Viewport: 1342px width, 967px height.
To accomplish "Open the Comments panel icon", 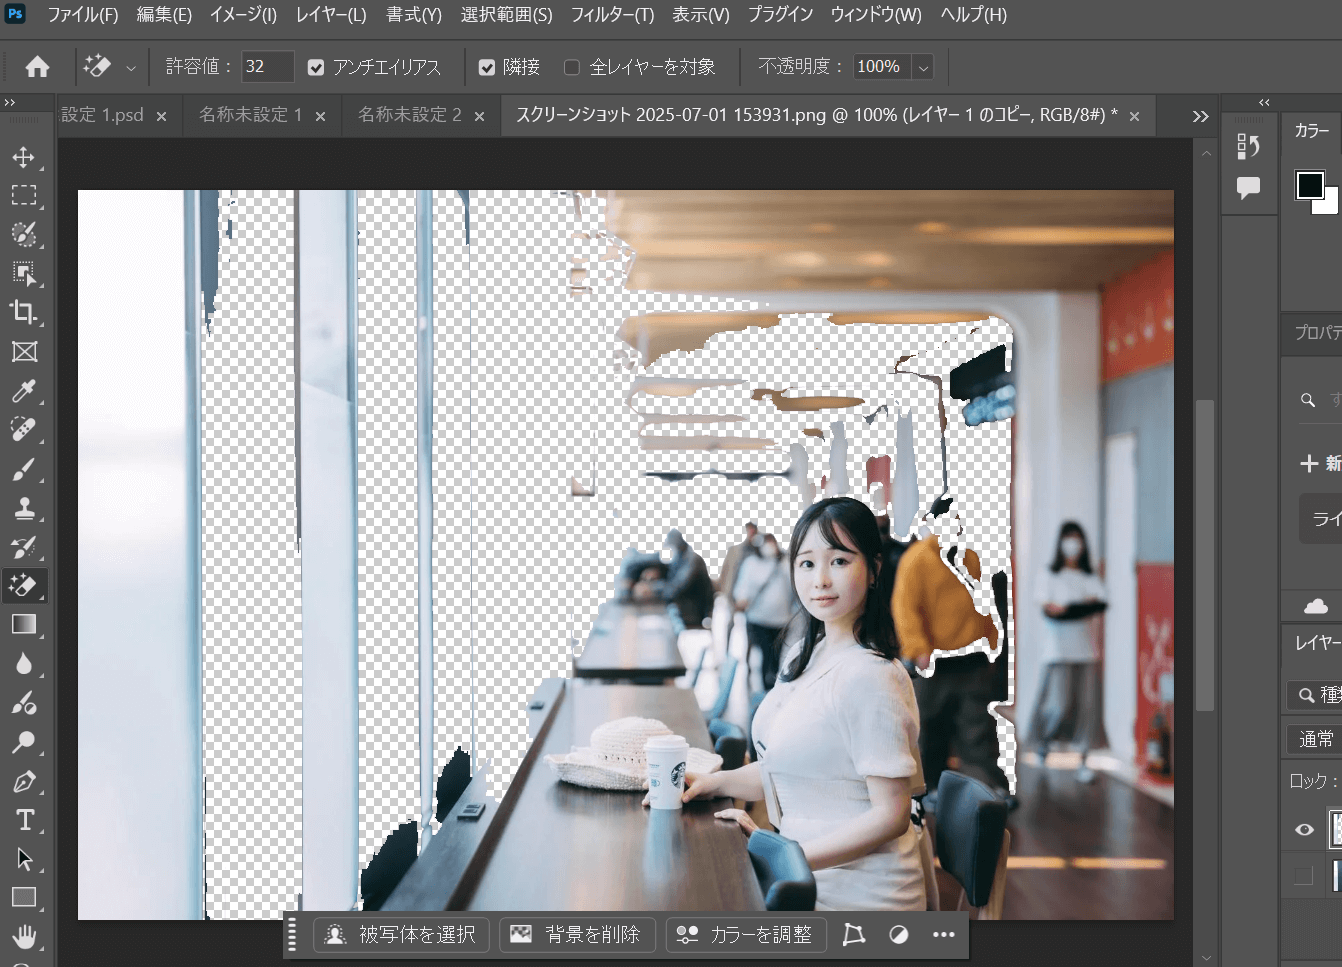I will (x=1248, y=187).
